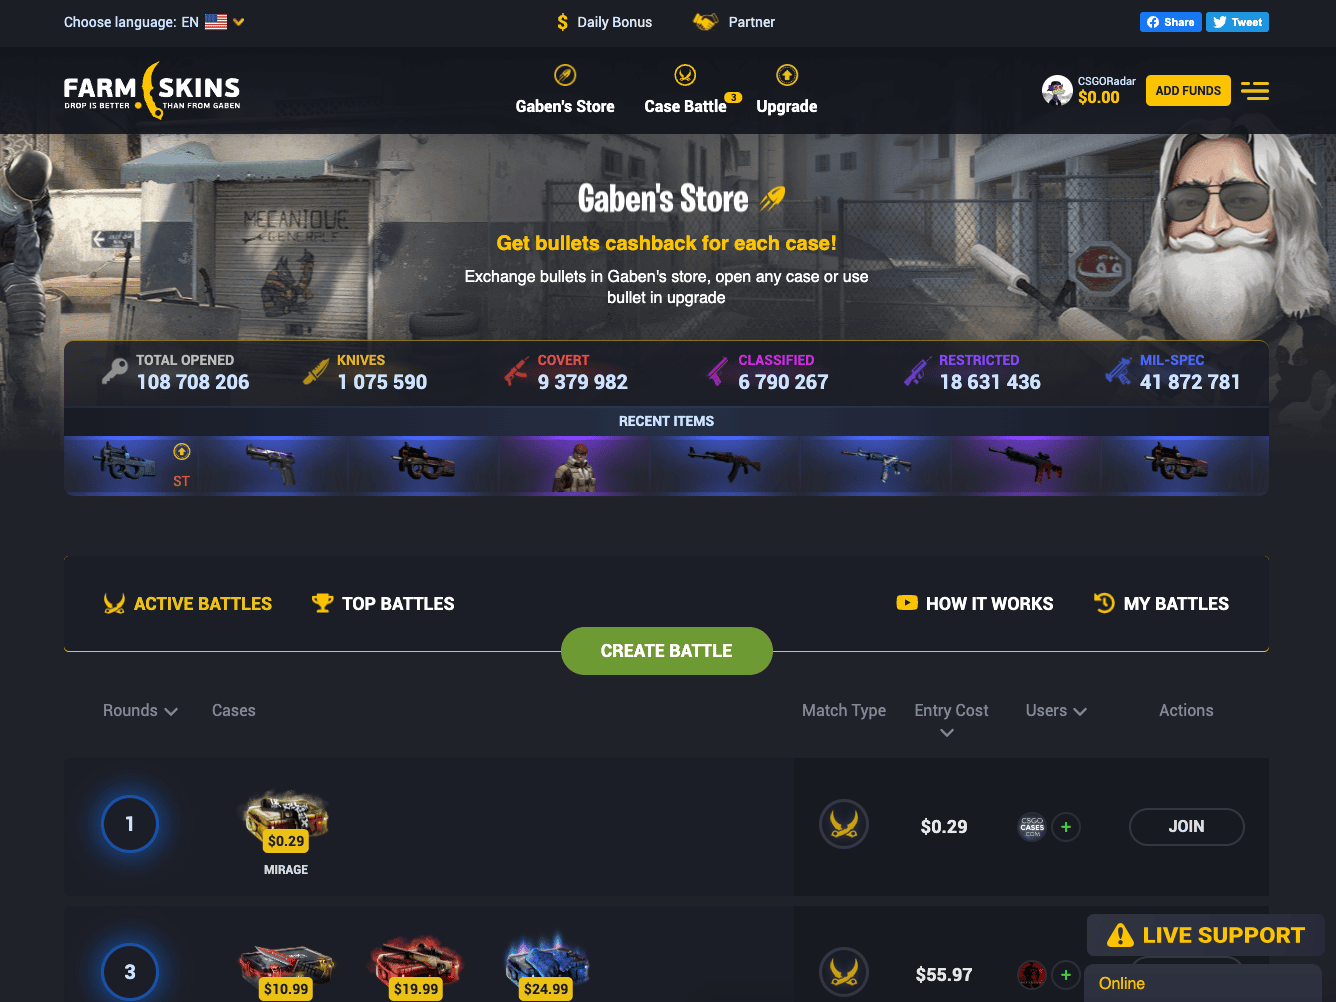The image size is (1336, 1002).
Task: Click the Twitter Tweet icon button
Action: click(1237, 22)
